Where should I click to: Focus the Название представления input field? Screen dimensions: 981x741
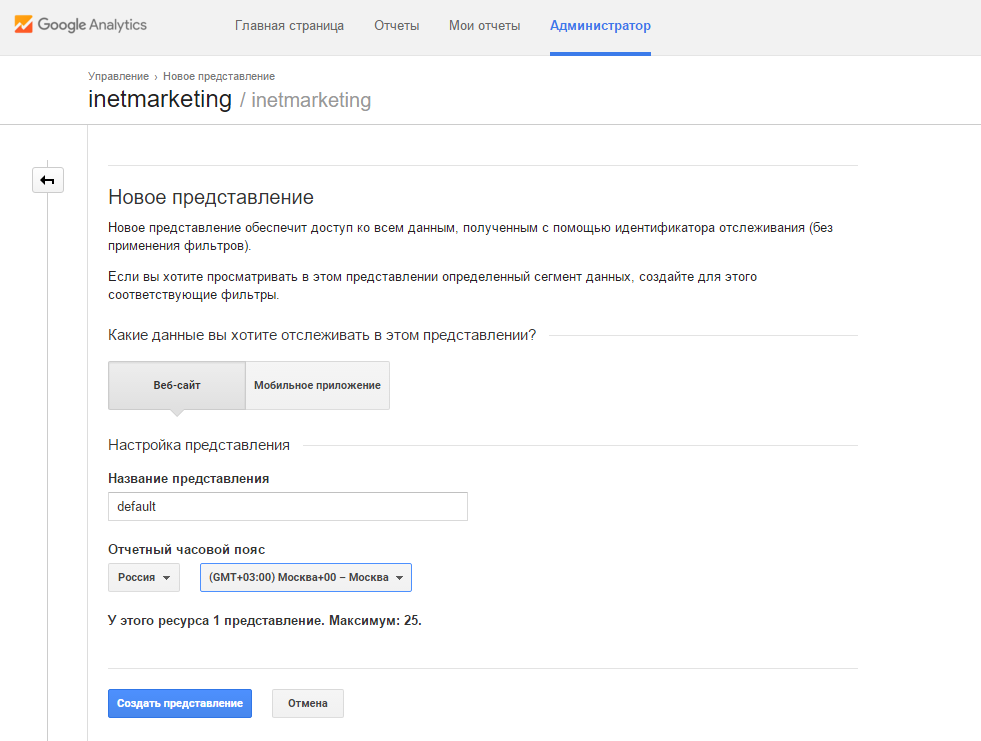point(288,506)
